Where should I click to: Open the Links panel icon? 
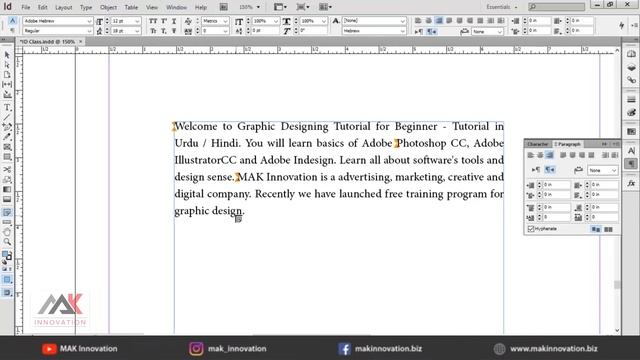point(631,80)
